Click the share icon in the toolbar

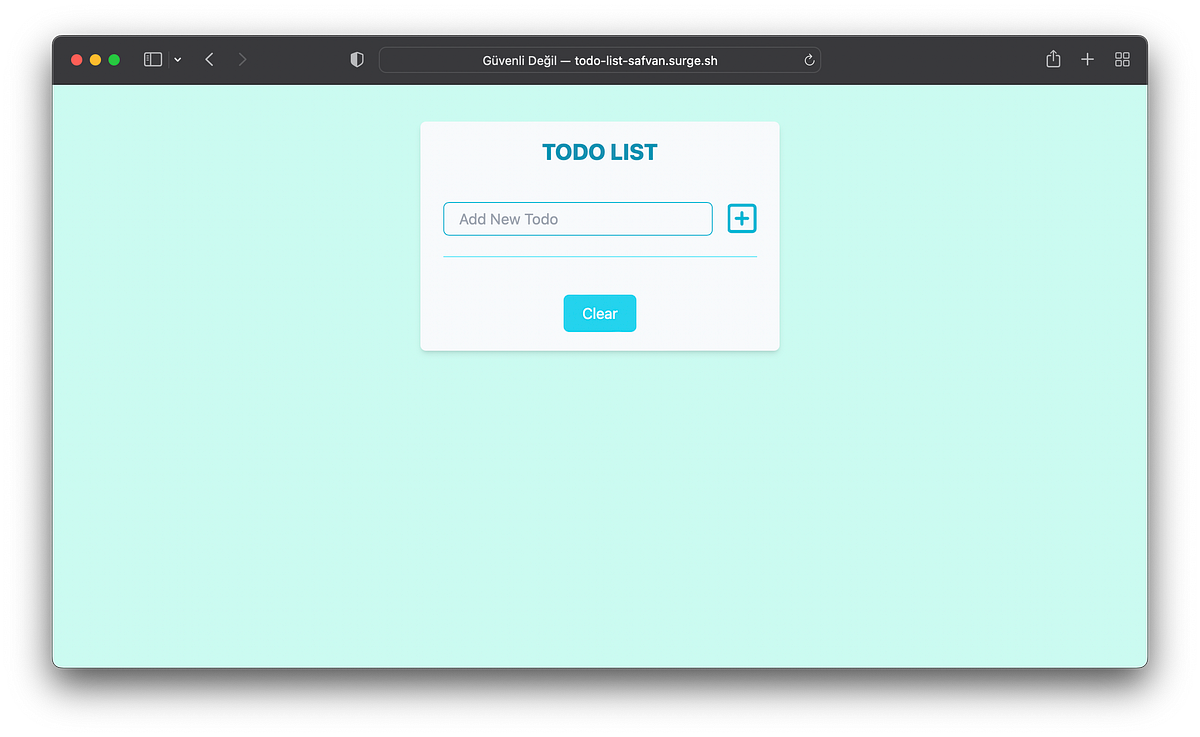click(x=1052, y=59)
